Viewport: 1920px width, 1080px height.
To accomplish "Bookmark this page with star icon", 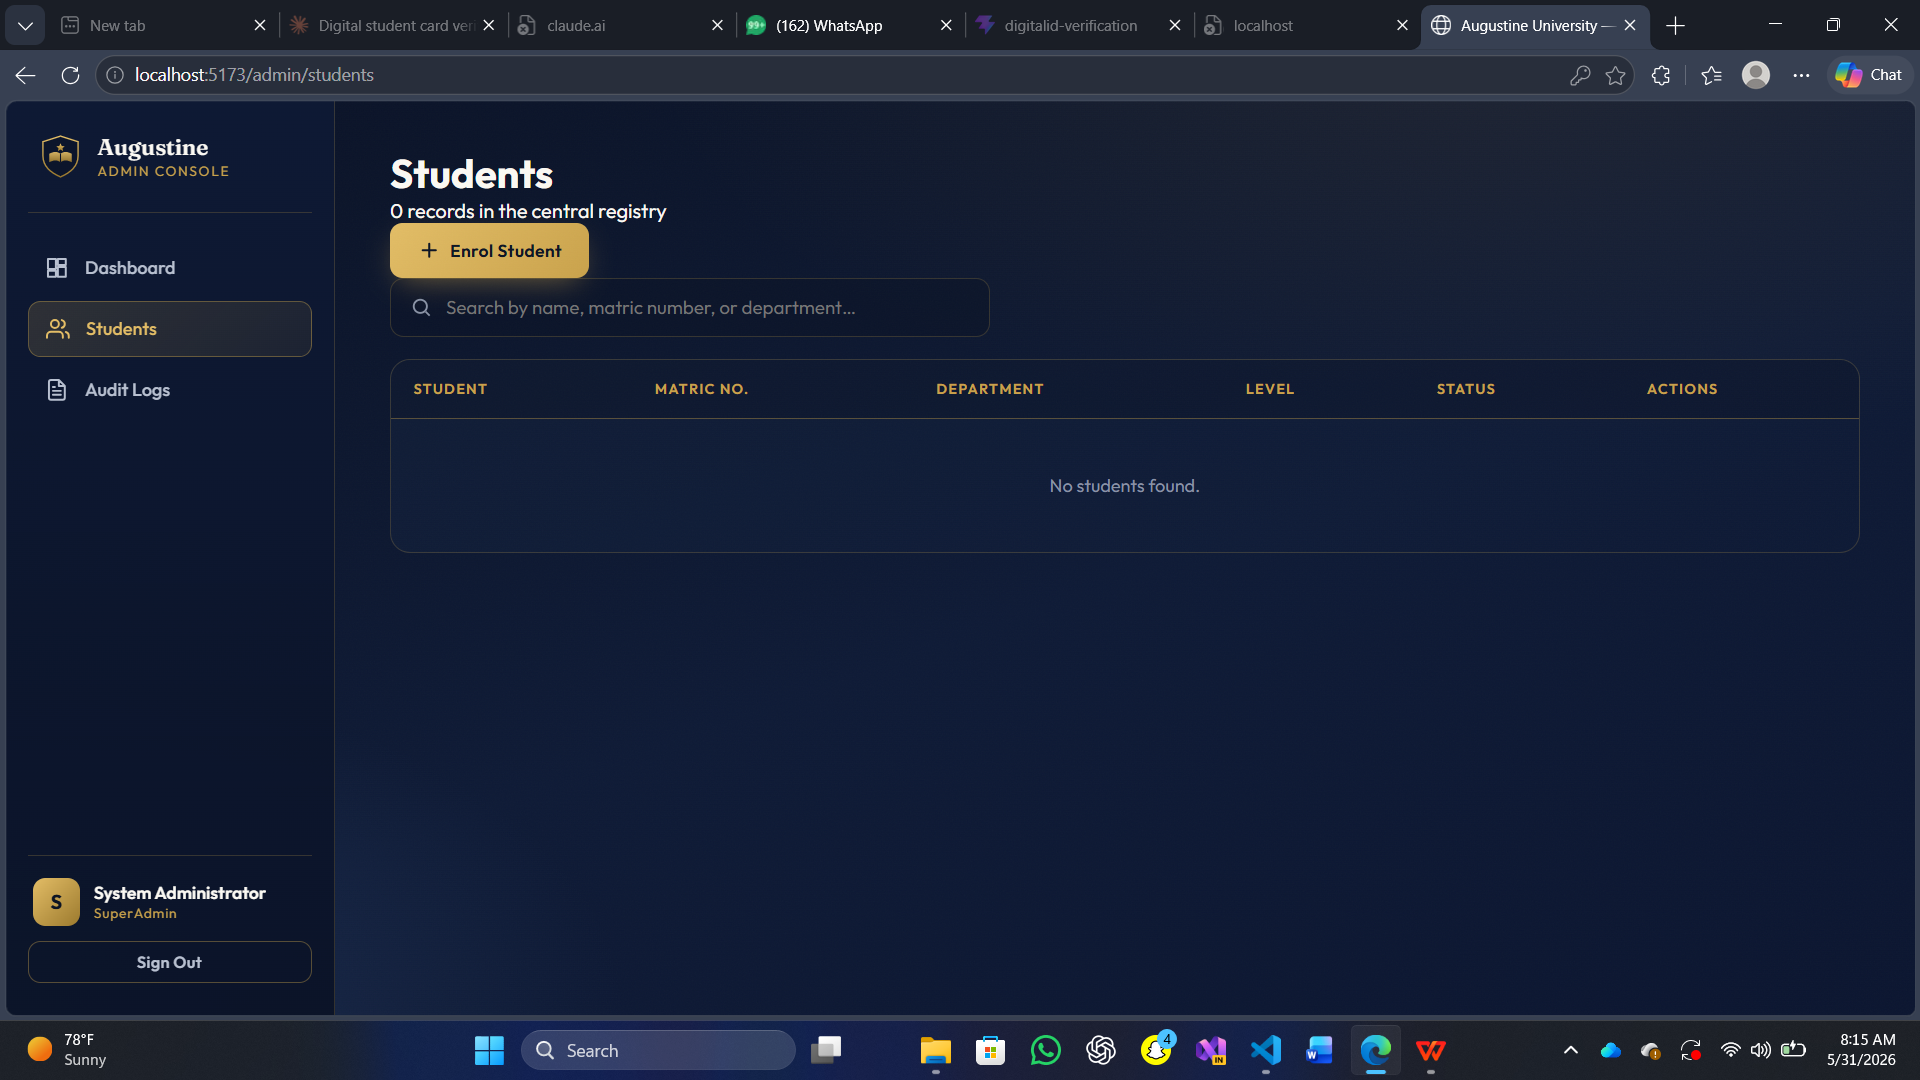I will click(1615, 75).
